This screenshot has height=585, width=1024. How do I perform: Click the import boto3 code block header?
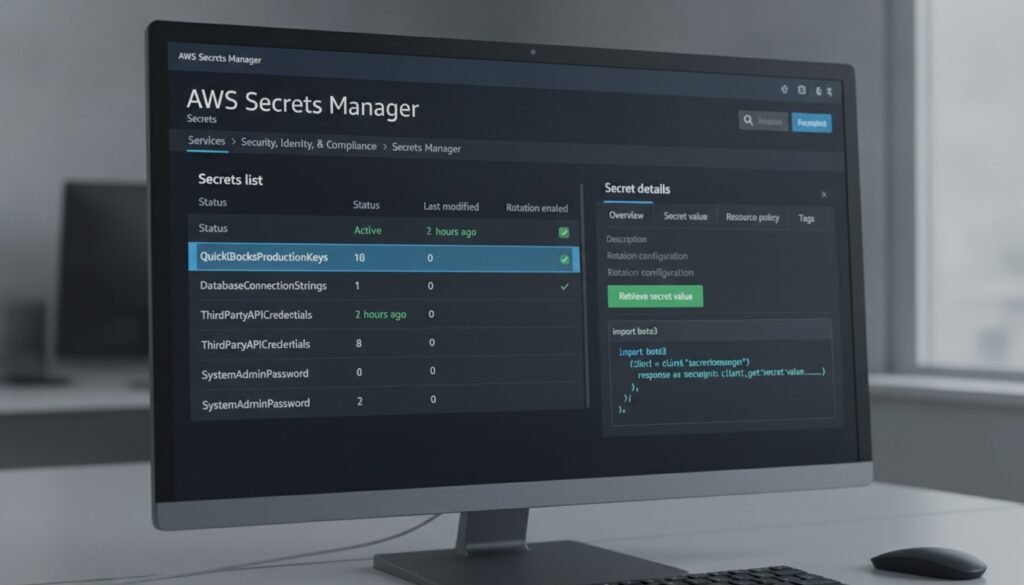tap(720, 331)
